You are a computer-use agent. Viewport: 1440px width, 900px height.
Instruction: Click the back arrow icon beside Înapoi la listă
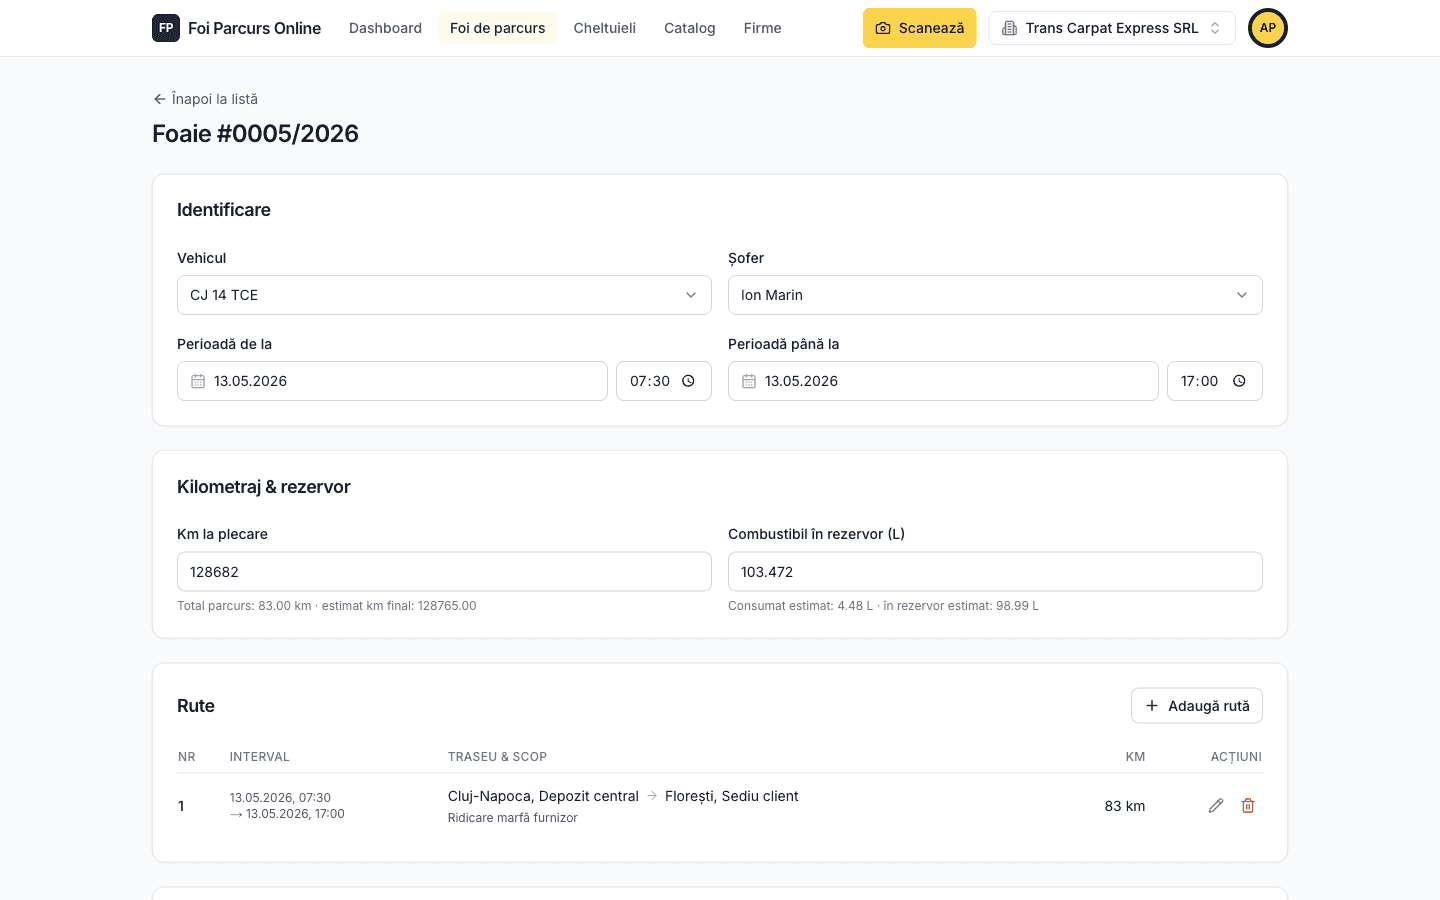[159, 99]
